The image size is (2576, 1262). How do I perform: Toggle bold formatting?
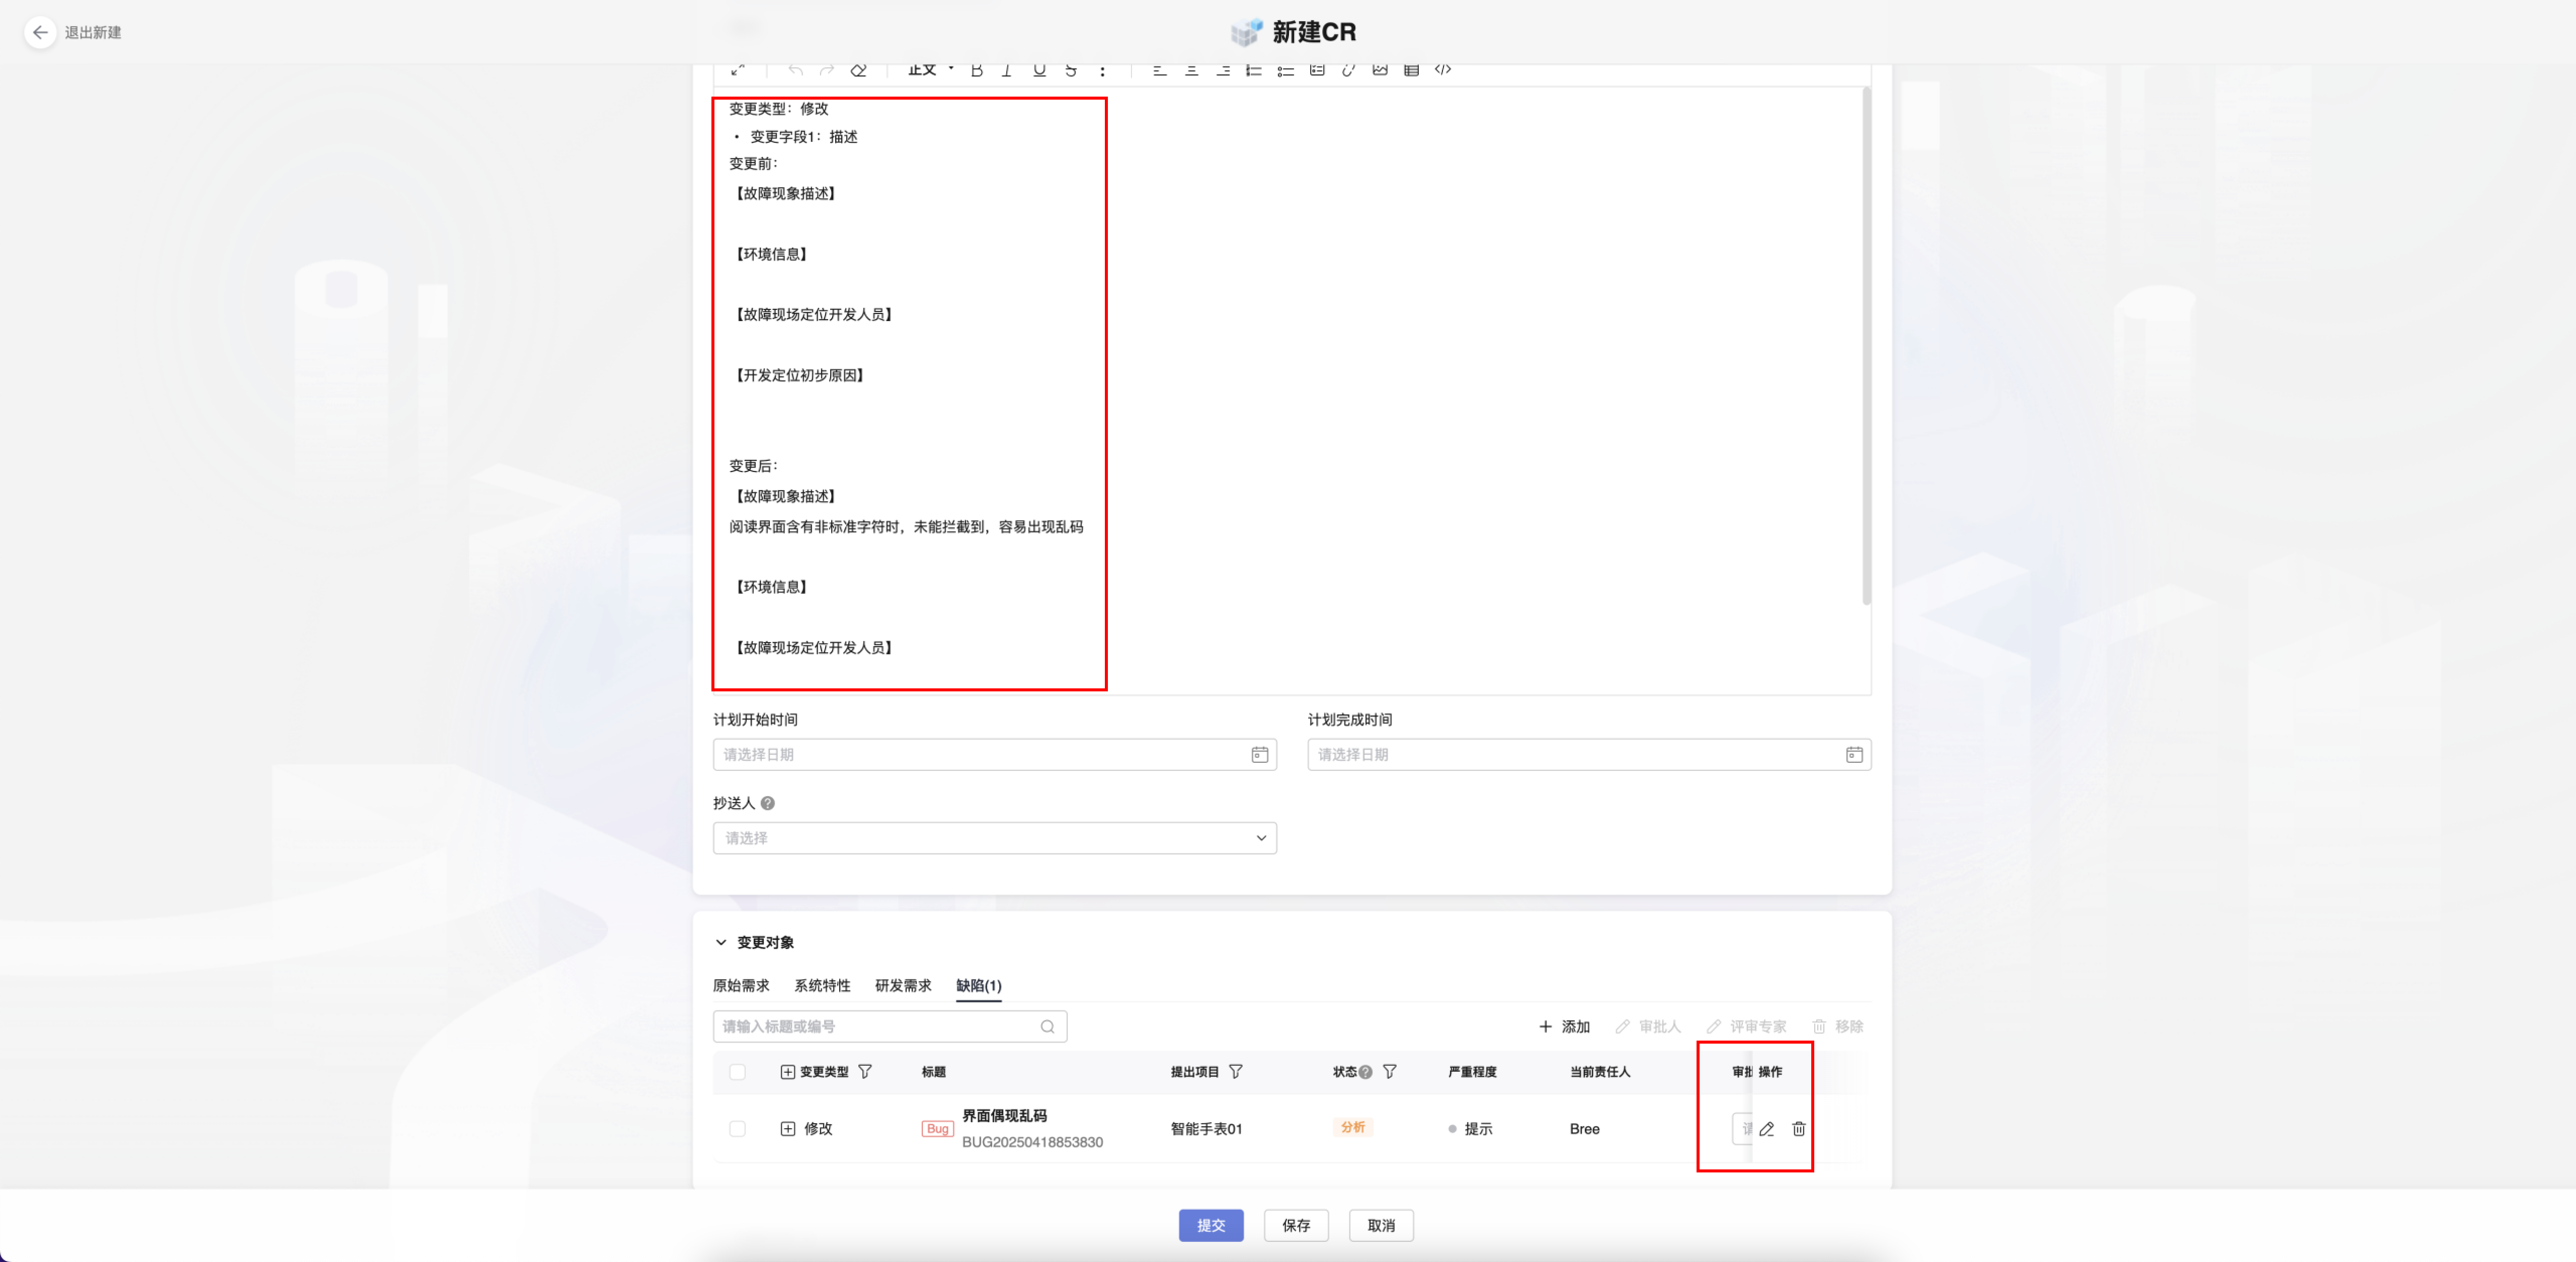[x=976, y=70]
